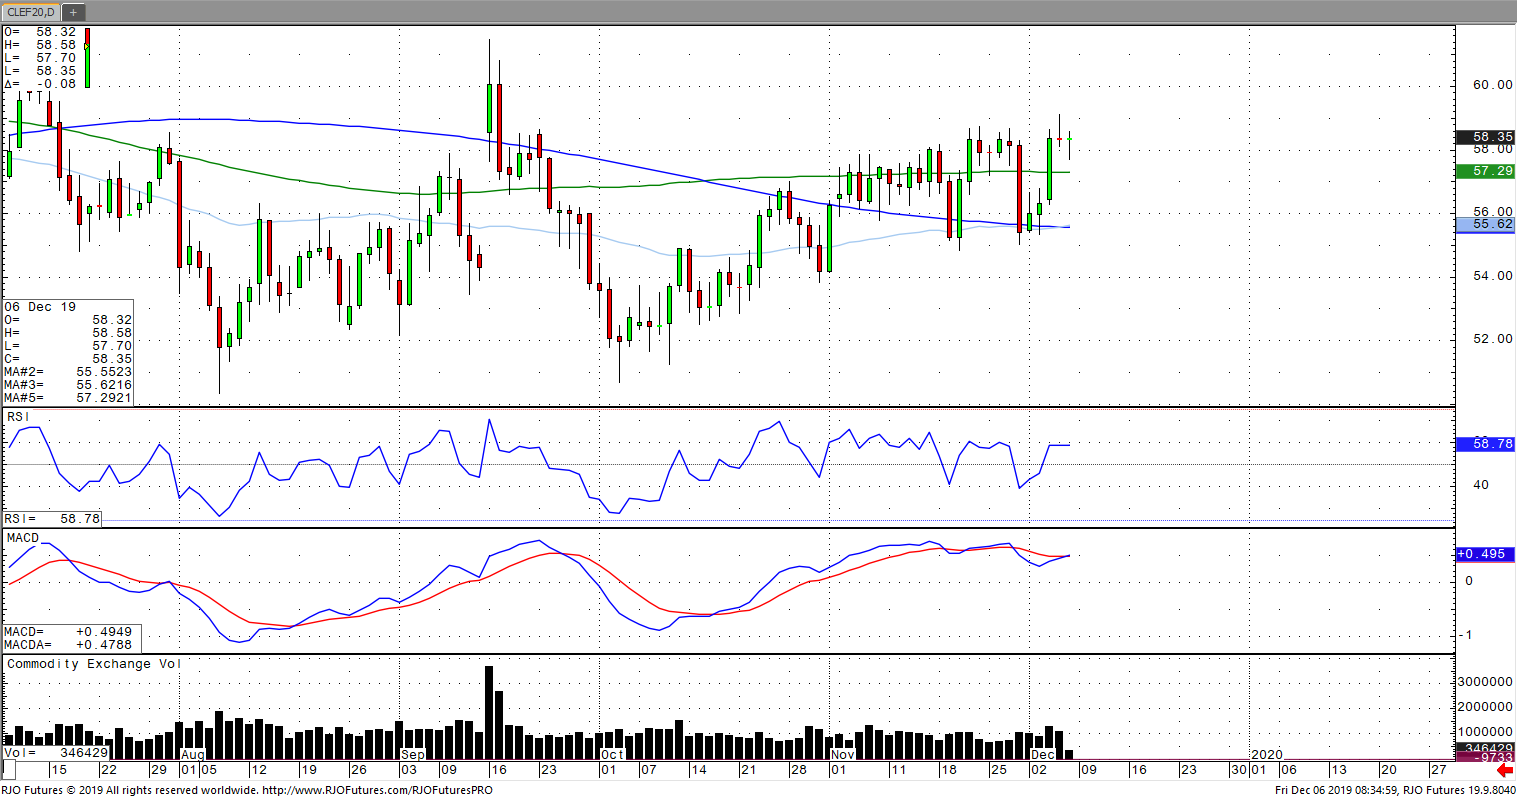Click the Oct month label on time axis
Image resolution: width=1517 pixels, height=798 pixels.
613,754
